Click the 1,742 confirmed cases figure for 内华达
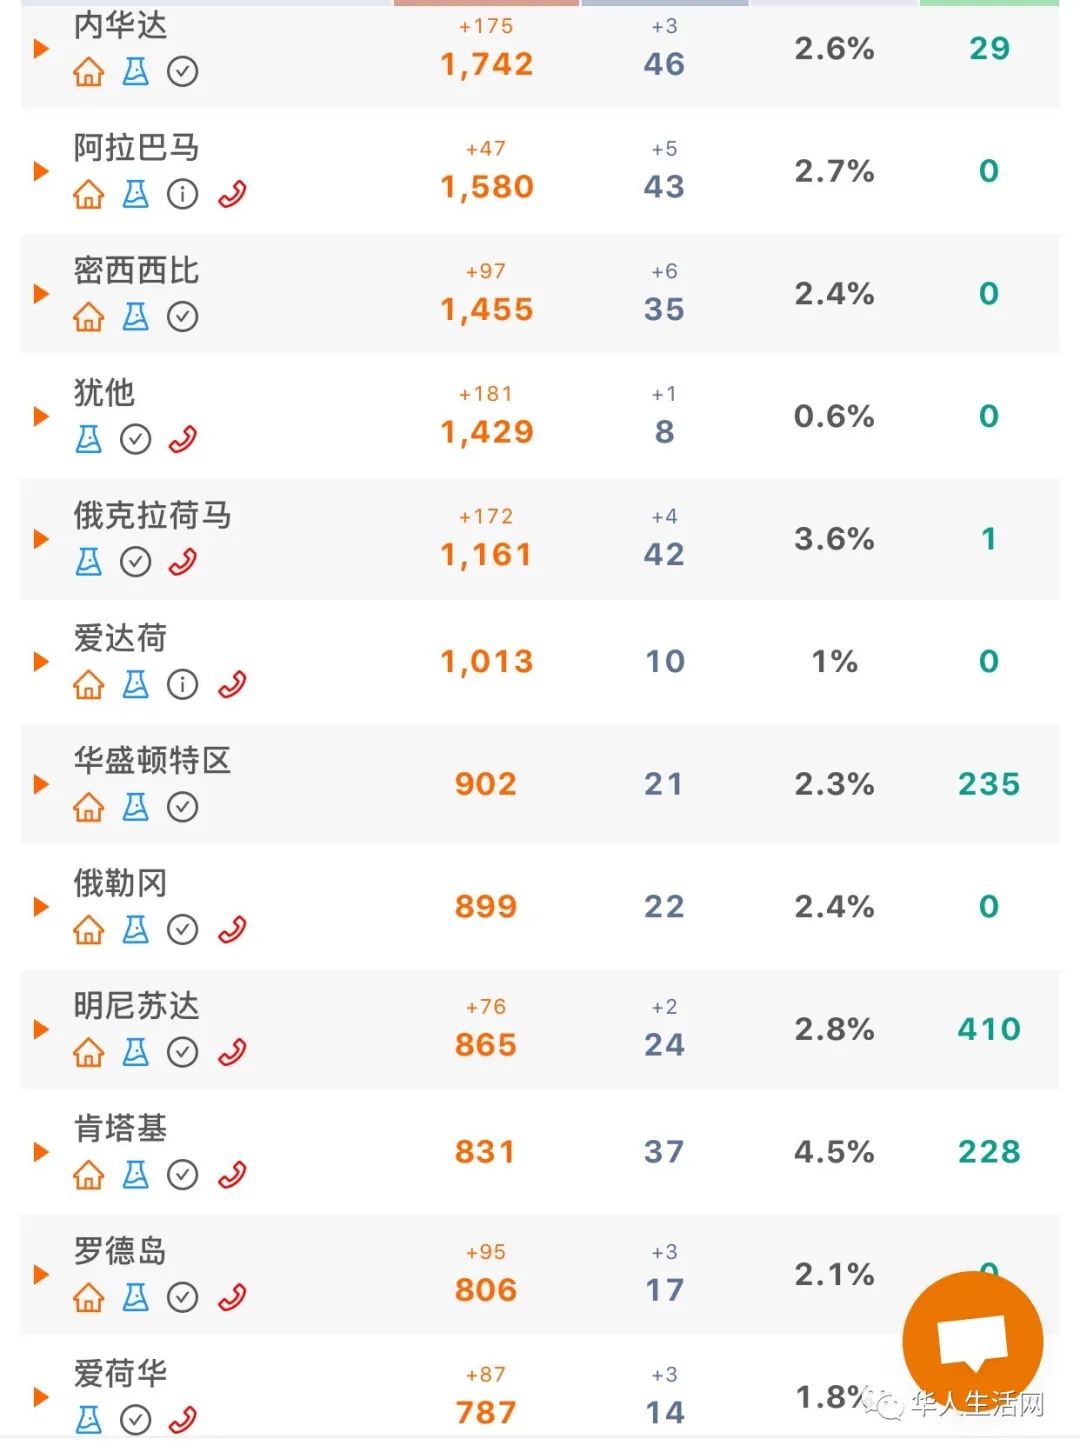The width and height of the screenshot is (1080, 1452). point(487,65)
